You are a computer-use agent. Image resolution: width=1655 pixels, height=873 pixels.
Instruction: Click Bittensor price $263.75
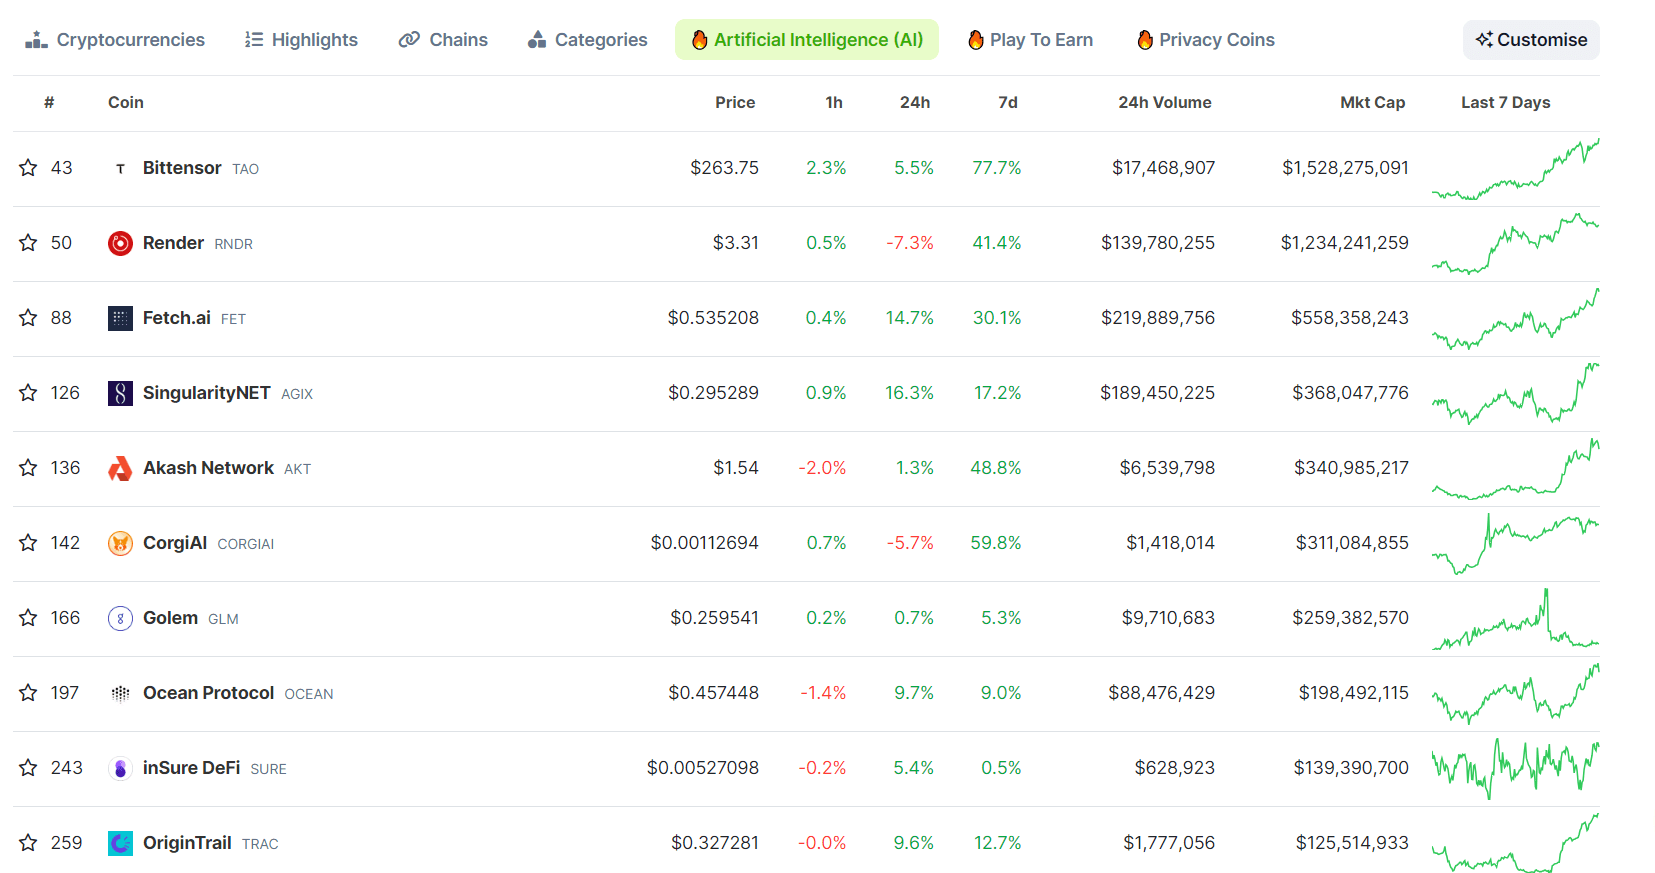724,168
